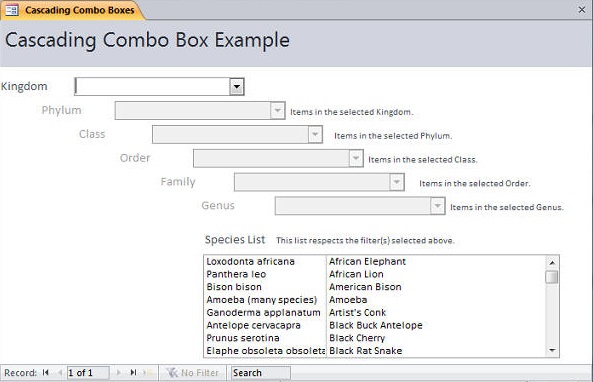Click the Cascading Combo Box Example heading
Image resolution: width=593 pixels, height=382 pixels.
(147, 40)
